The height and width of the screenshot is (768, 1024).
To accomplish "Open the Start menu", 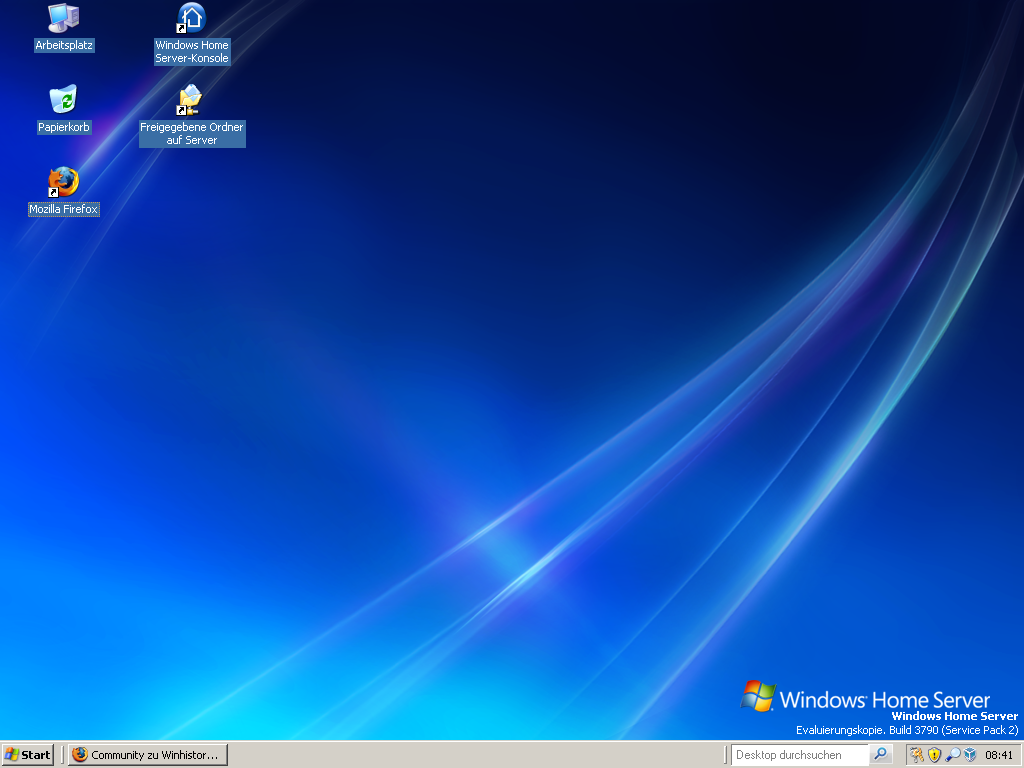I will pos(28,755).
